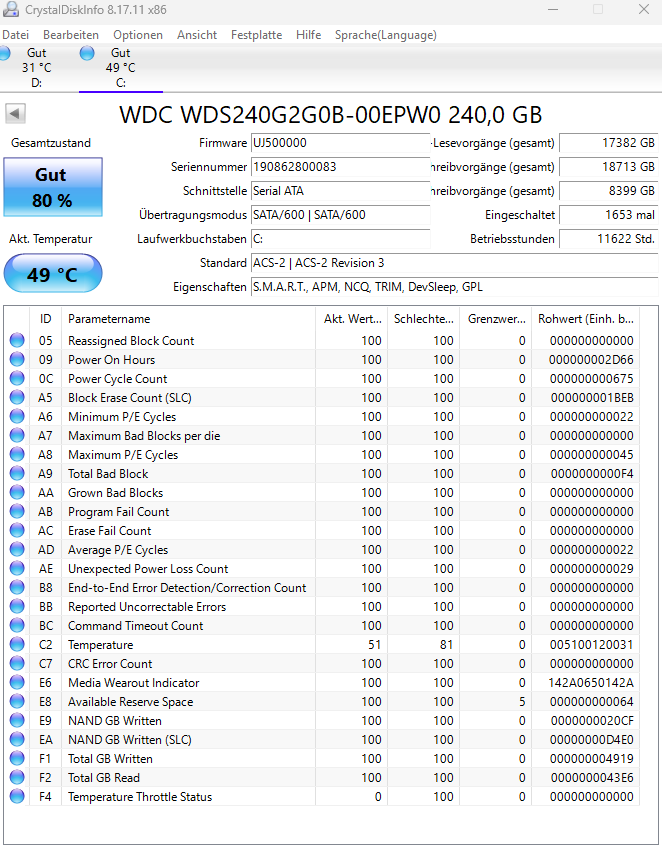This screenshot has height=850, width=662.
Task: Switch to the C: drive tab showing 49 °C
Action: [x=120, y=68]
